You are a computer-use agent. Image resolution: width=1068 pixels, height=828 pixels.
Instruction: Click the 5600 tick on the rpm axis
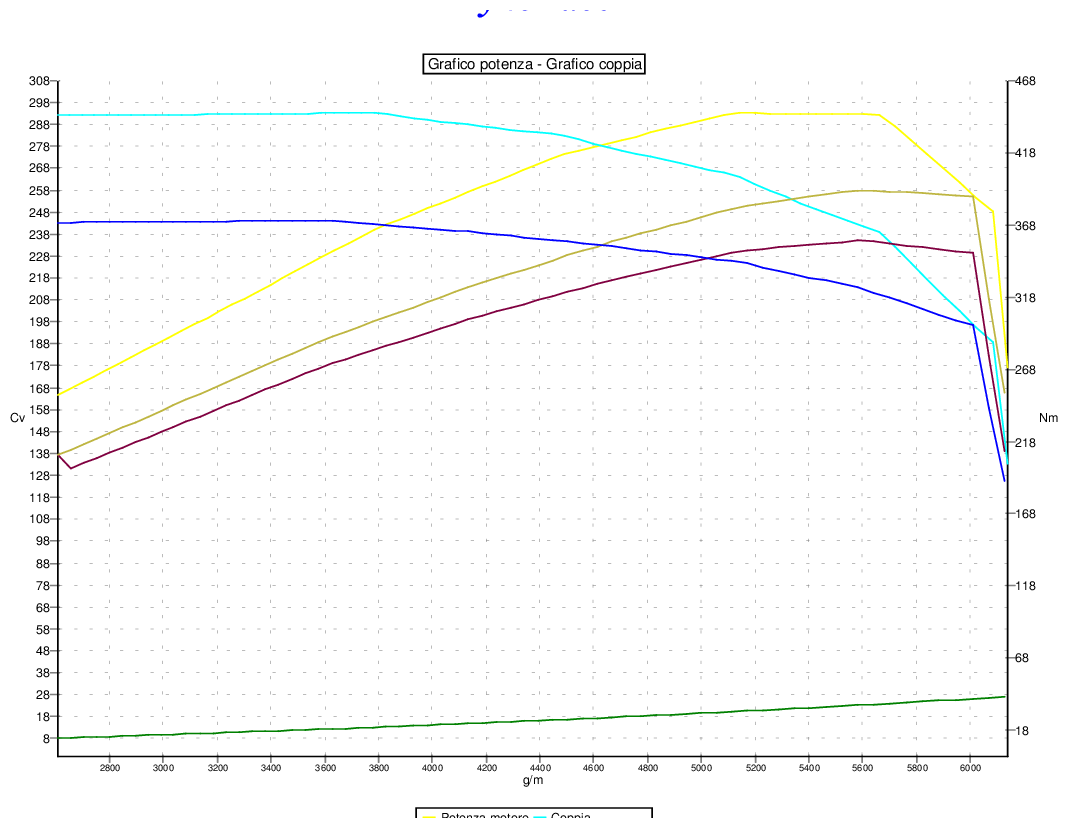tap(862, 768)
